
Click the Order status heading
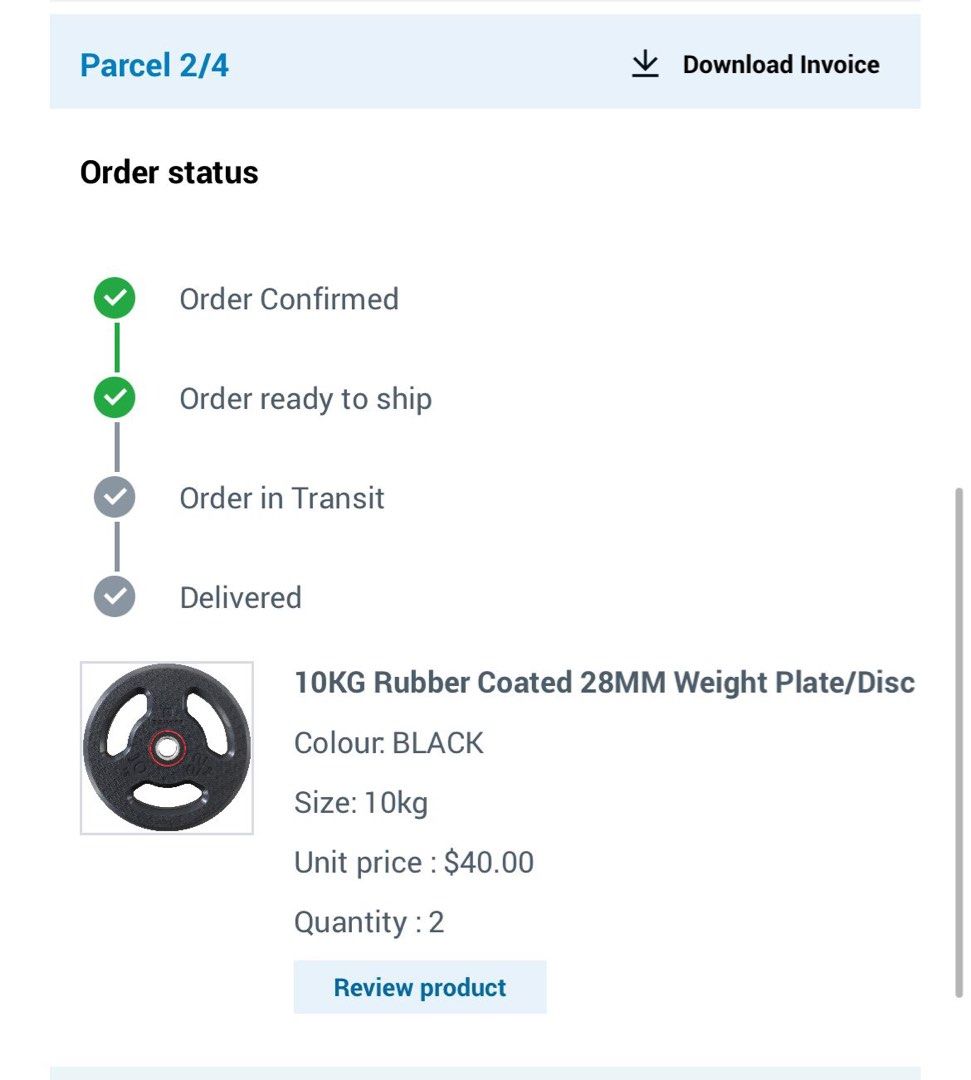[x=169, y=173]
